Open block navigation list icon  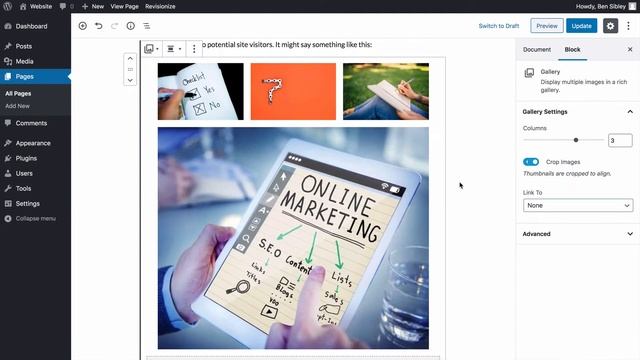(x=147, y=26)
